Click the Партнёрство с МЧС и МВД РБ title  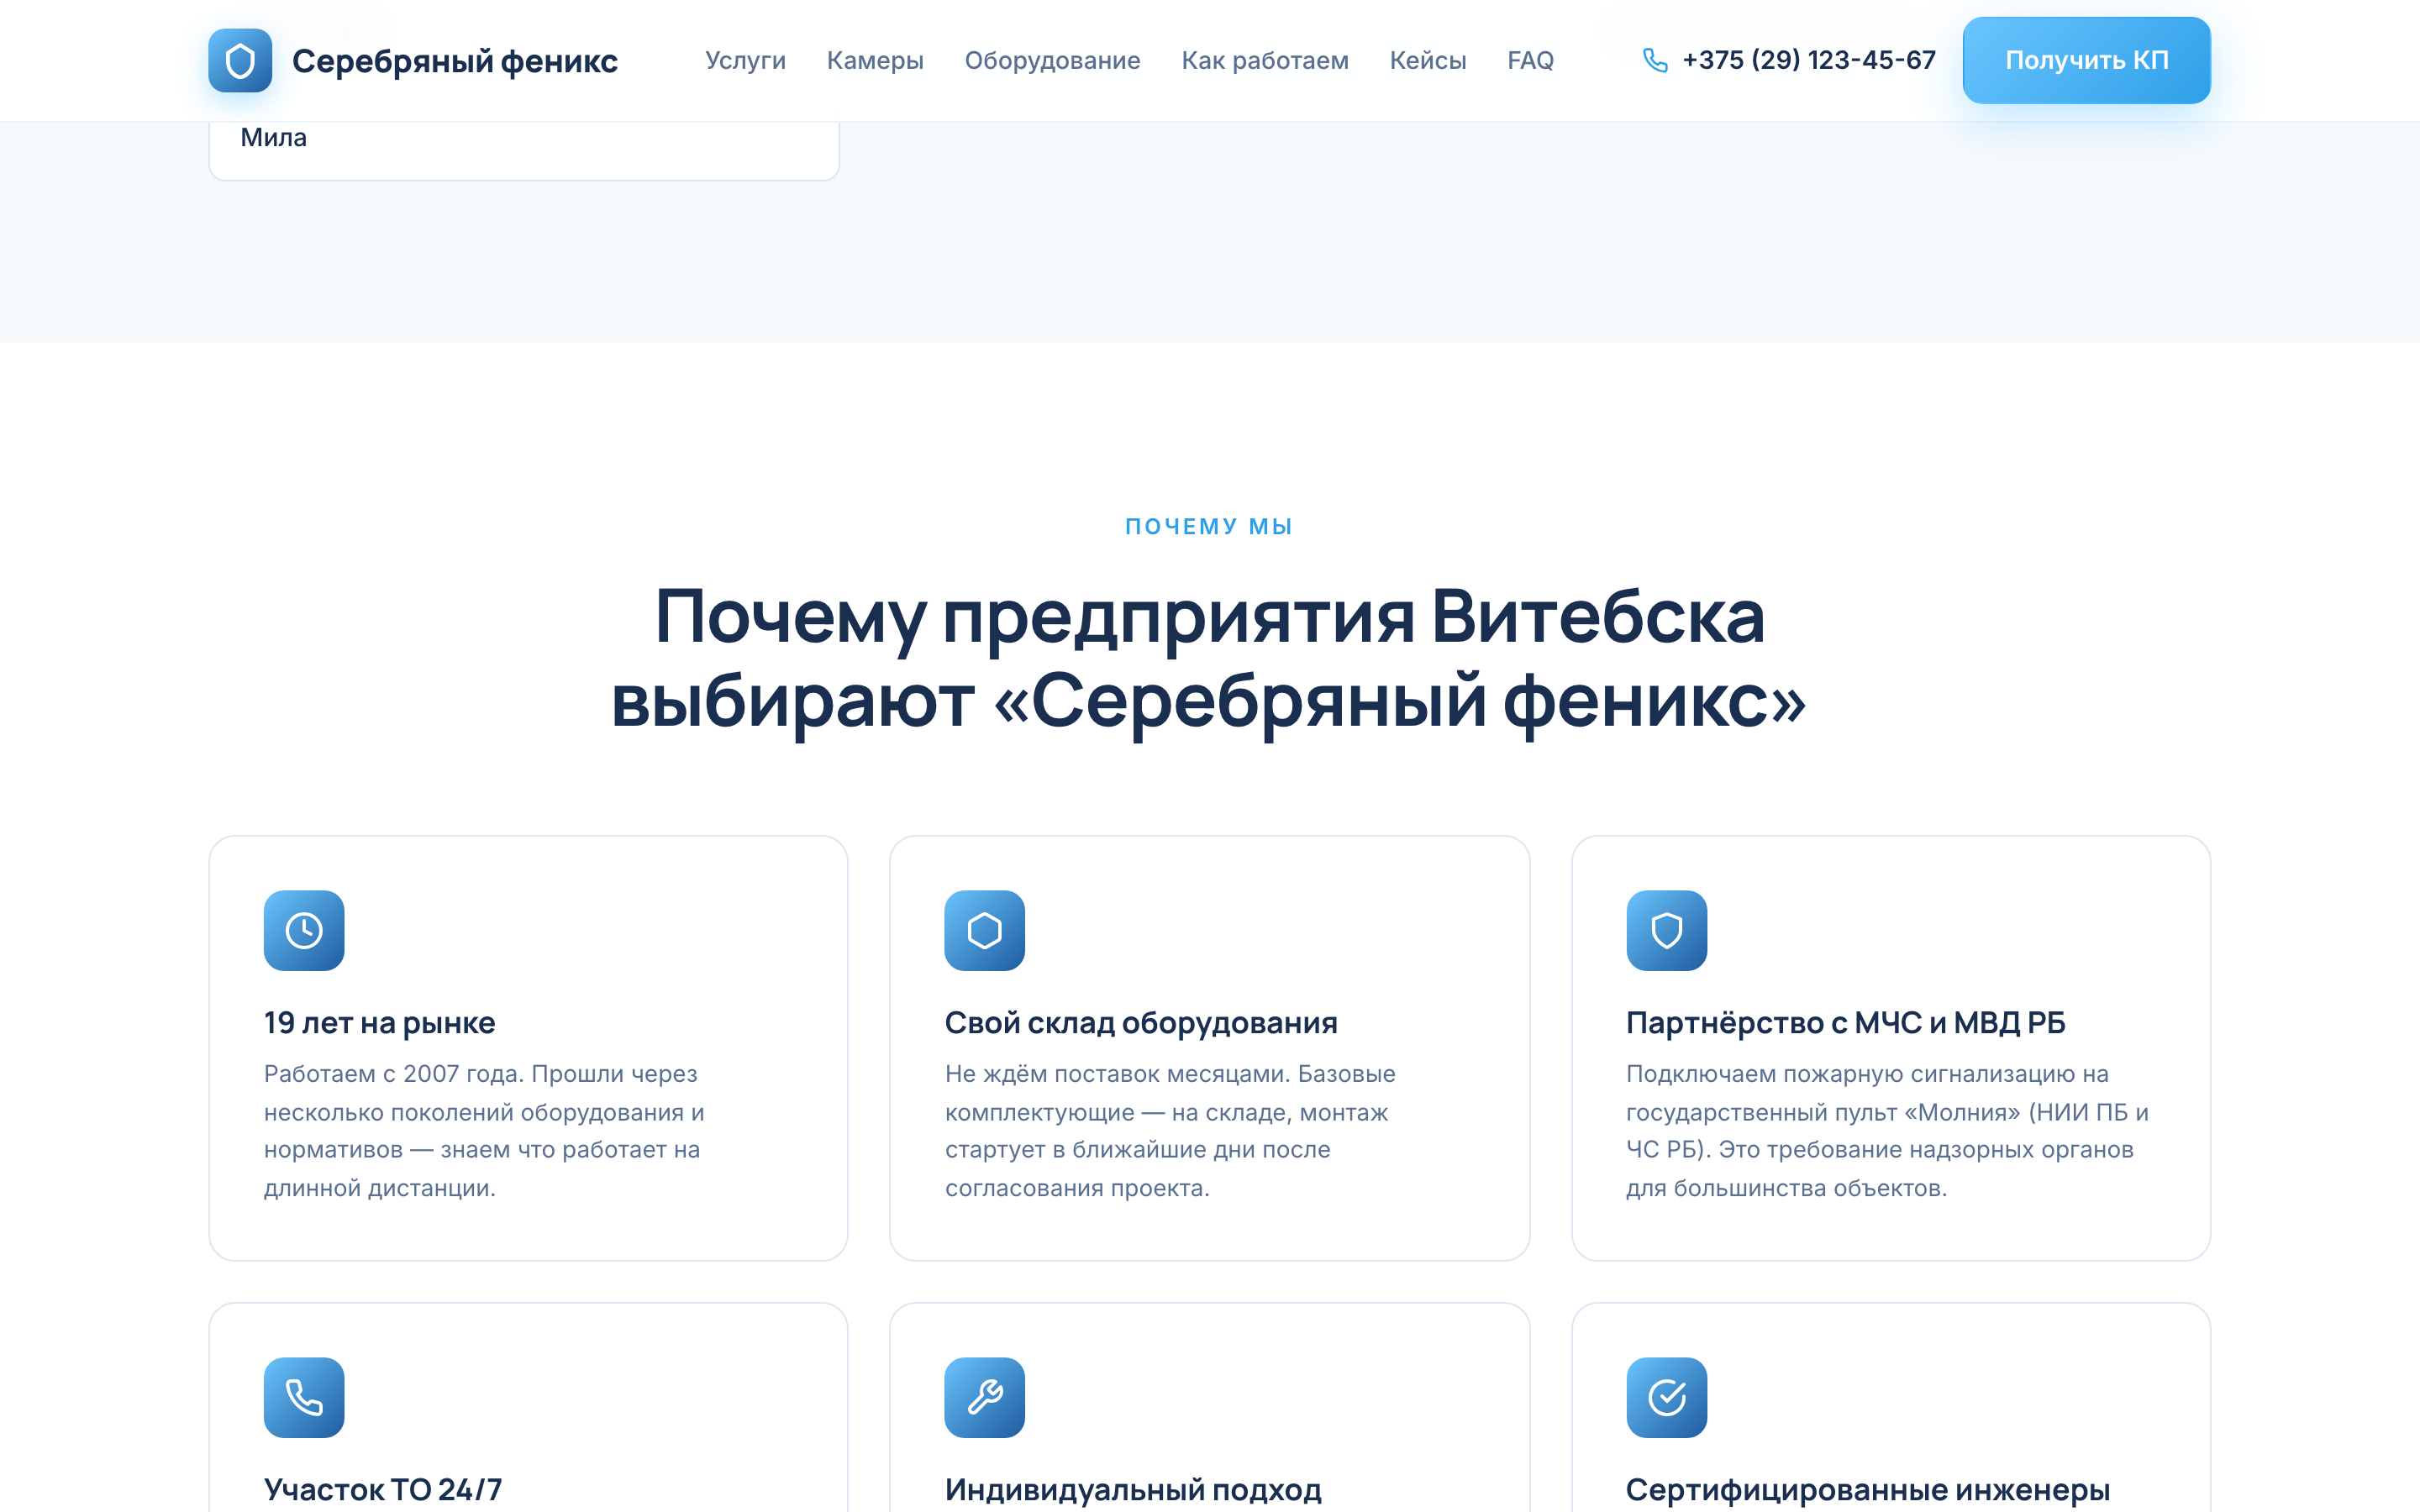point(1846,1022)
